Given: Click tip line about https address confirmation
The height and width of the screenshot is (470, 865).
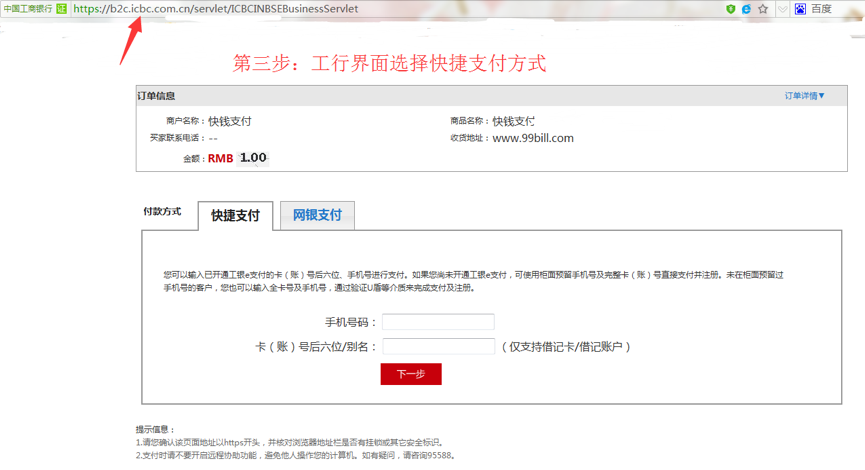Looking at the screenshot, I should click(x=290, y=442).
